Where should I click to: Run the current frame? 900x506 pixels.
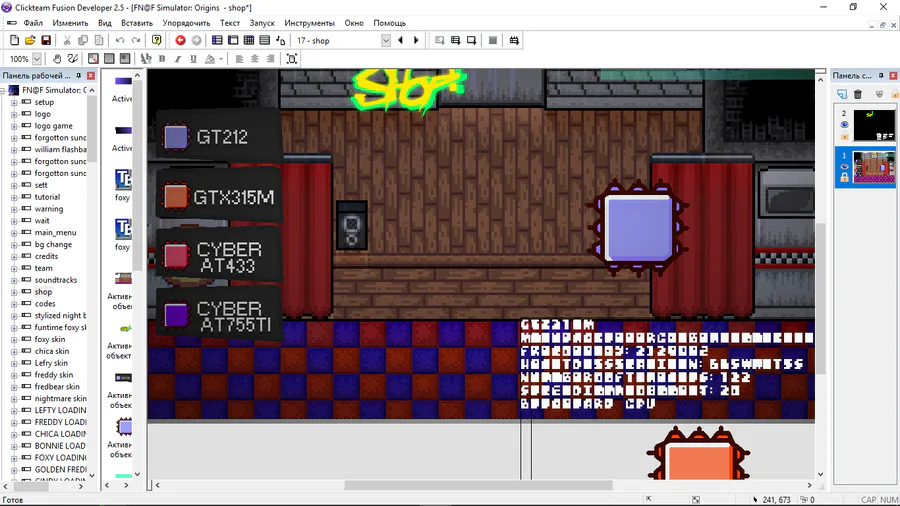pyautogui.click(x=471, y=40)
